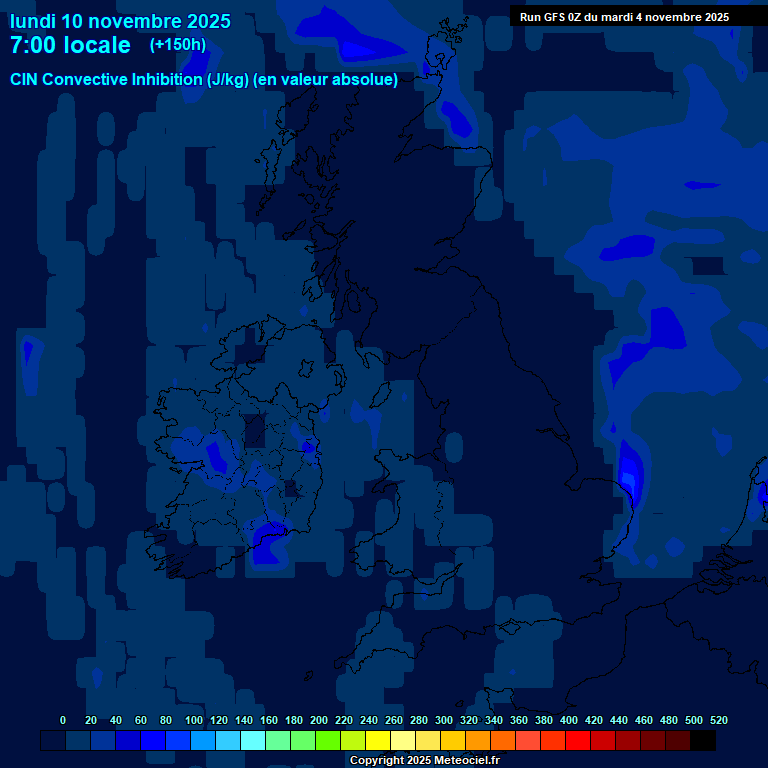This screenshot has height=768, width=768.
Task: Click the (+150h) forecast offset label
Action: pyautogui.click(x=178, y=45)
